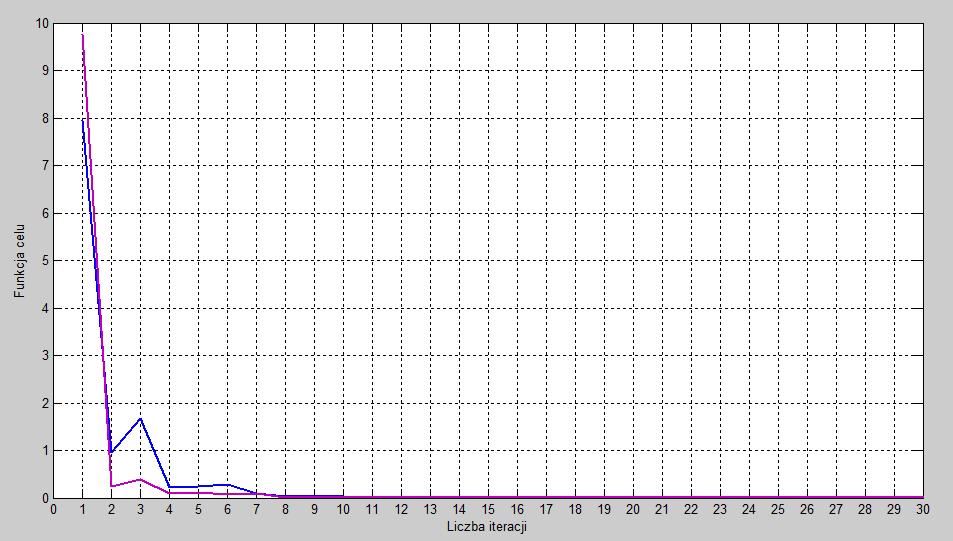Click iteration number 16 on horizontal axis
The height and width of the screenshot is (541, 953).
point(517,510)
